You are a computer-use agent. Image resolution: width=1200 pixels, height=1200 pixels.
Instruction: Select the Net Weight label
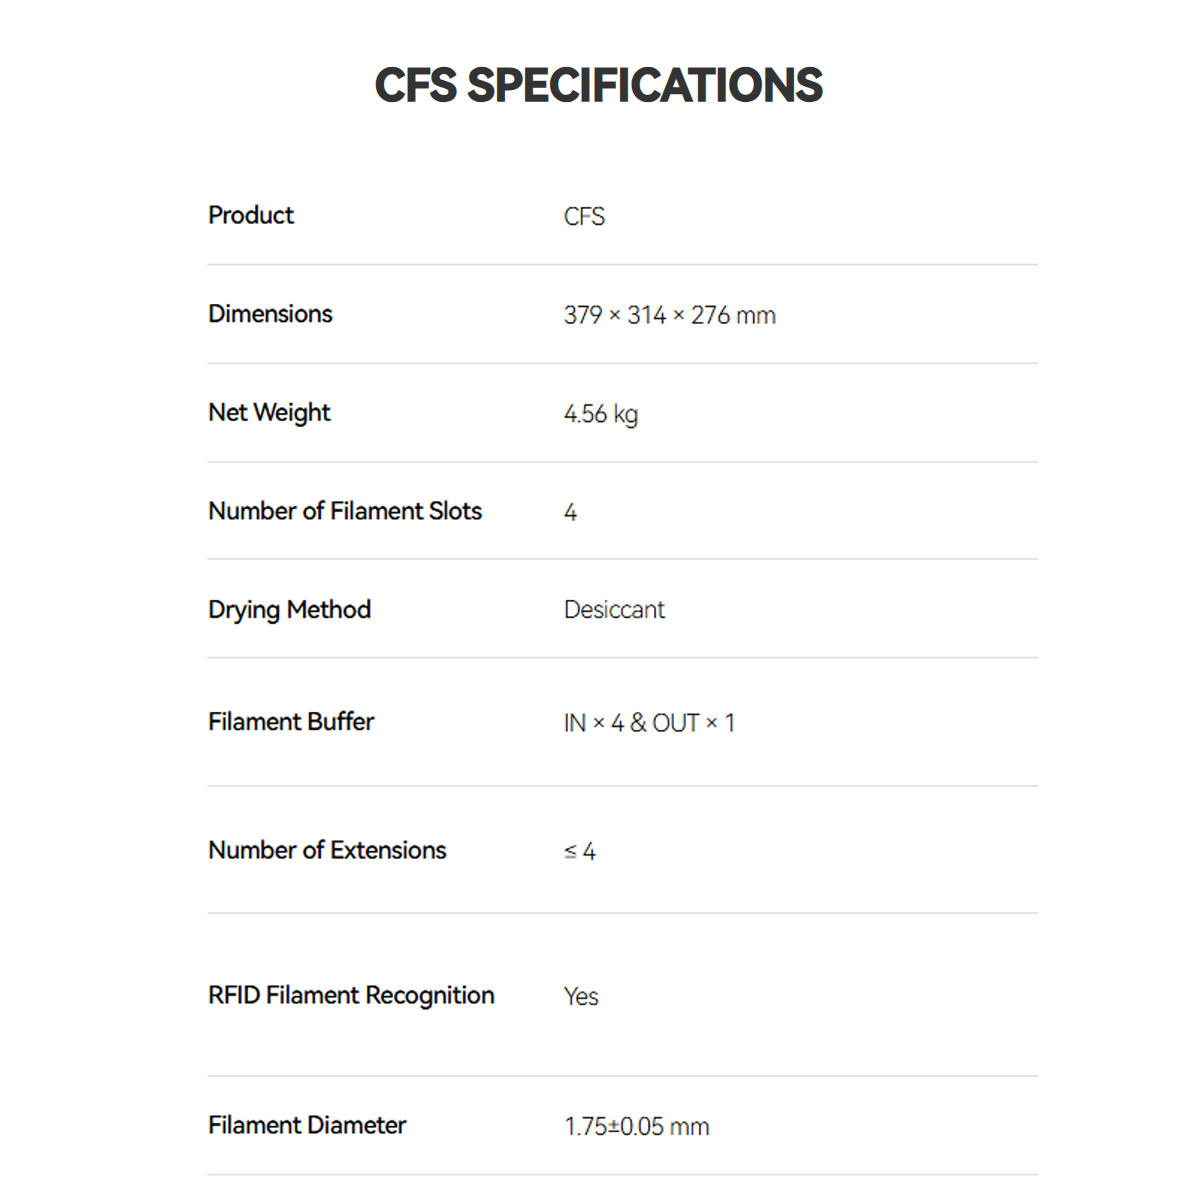pyautogui.click(x=269, y=413)
